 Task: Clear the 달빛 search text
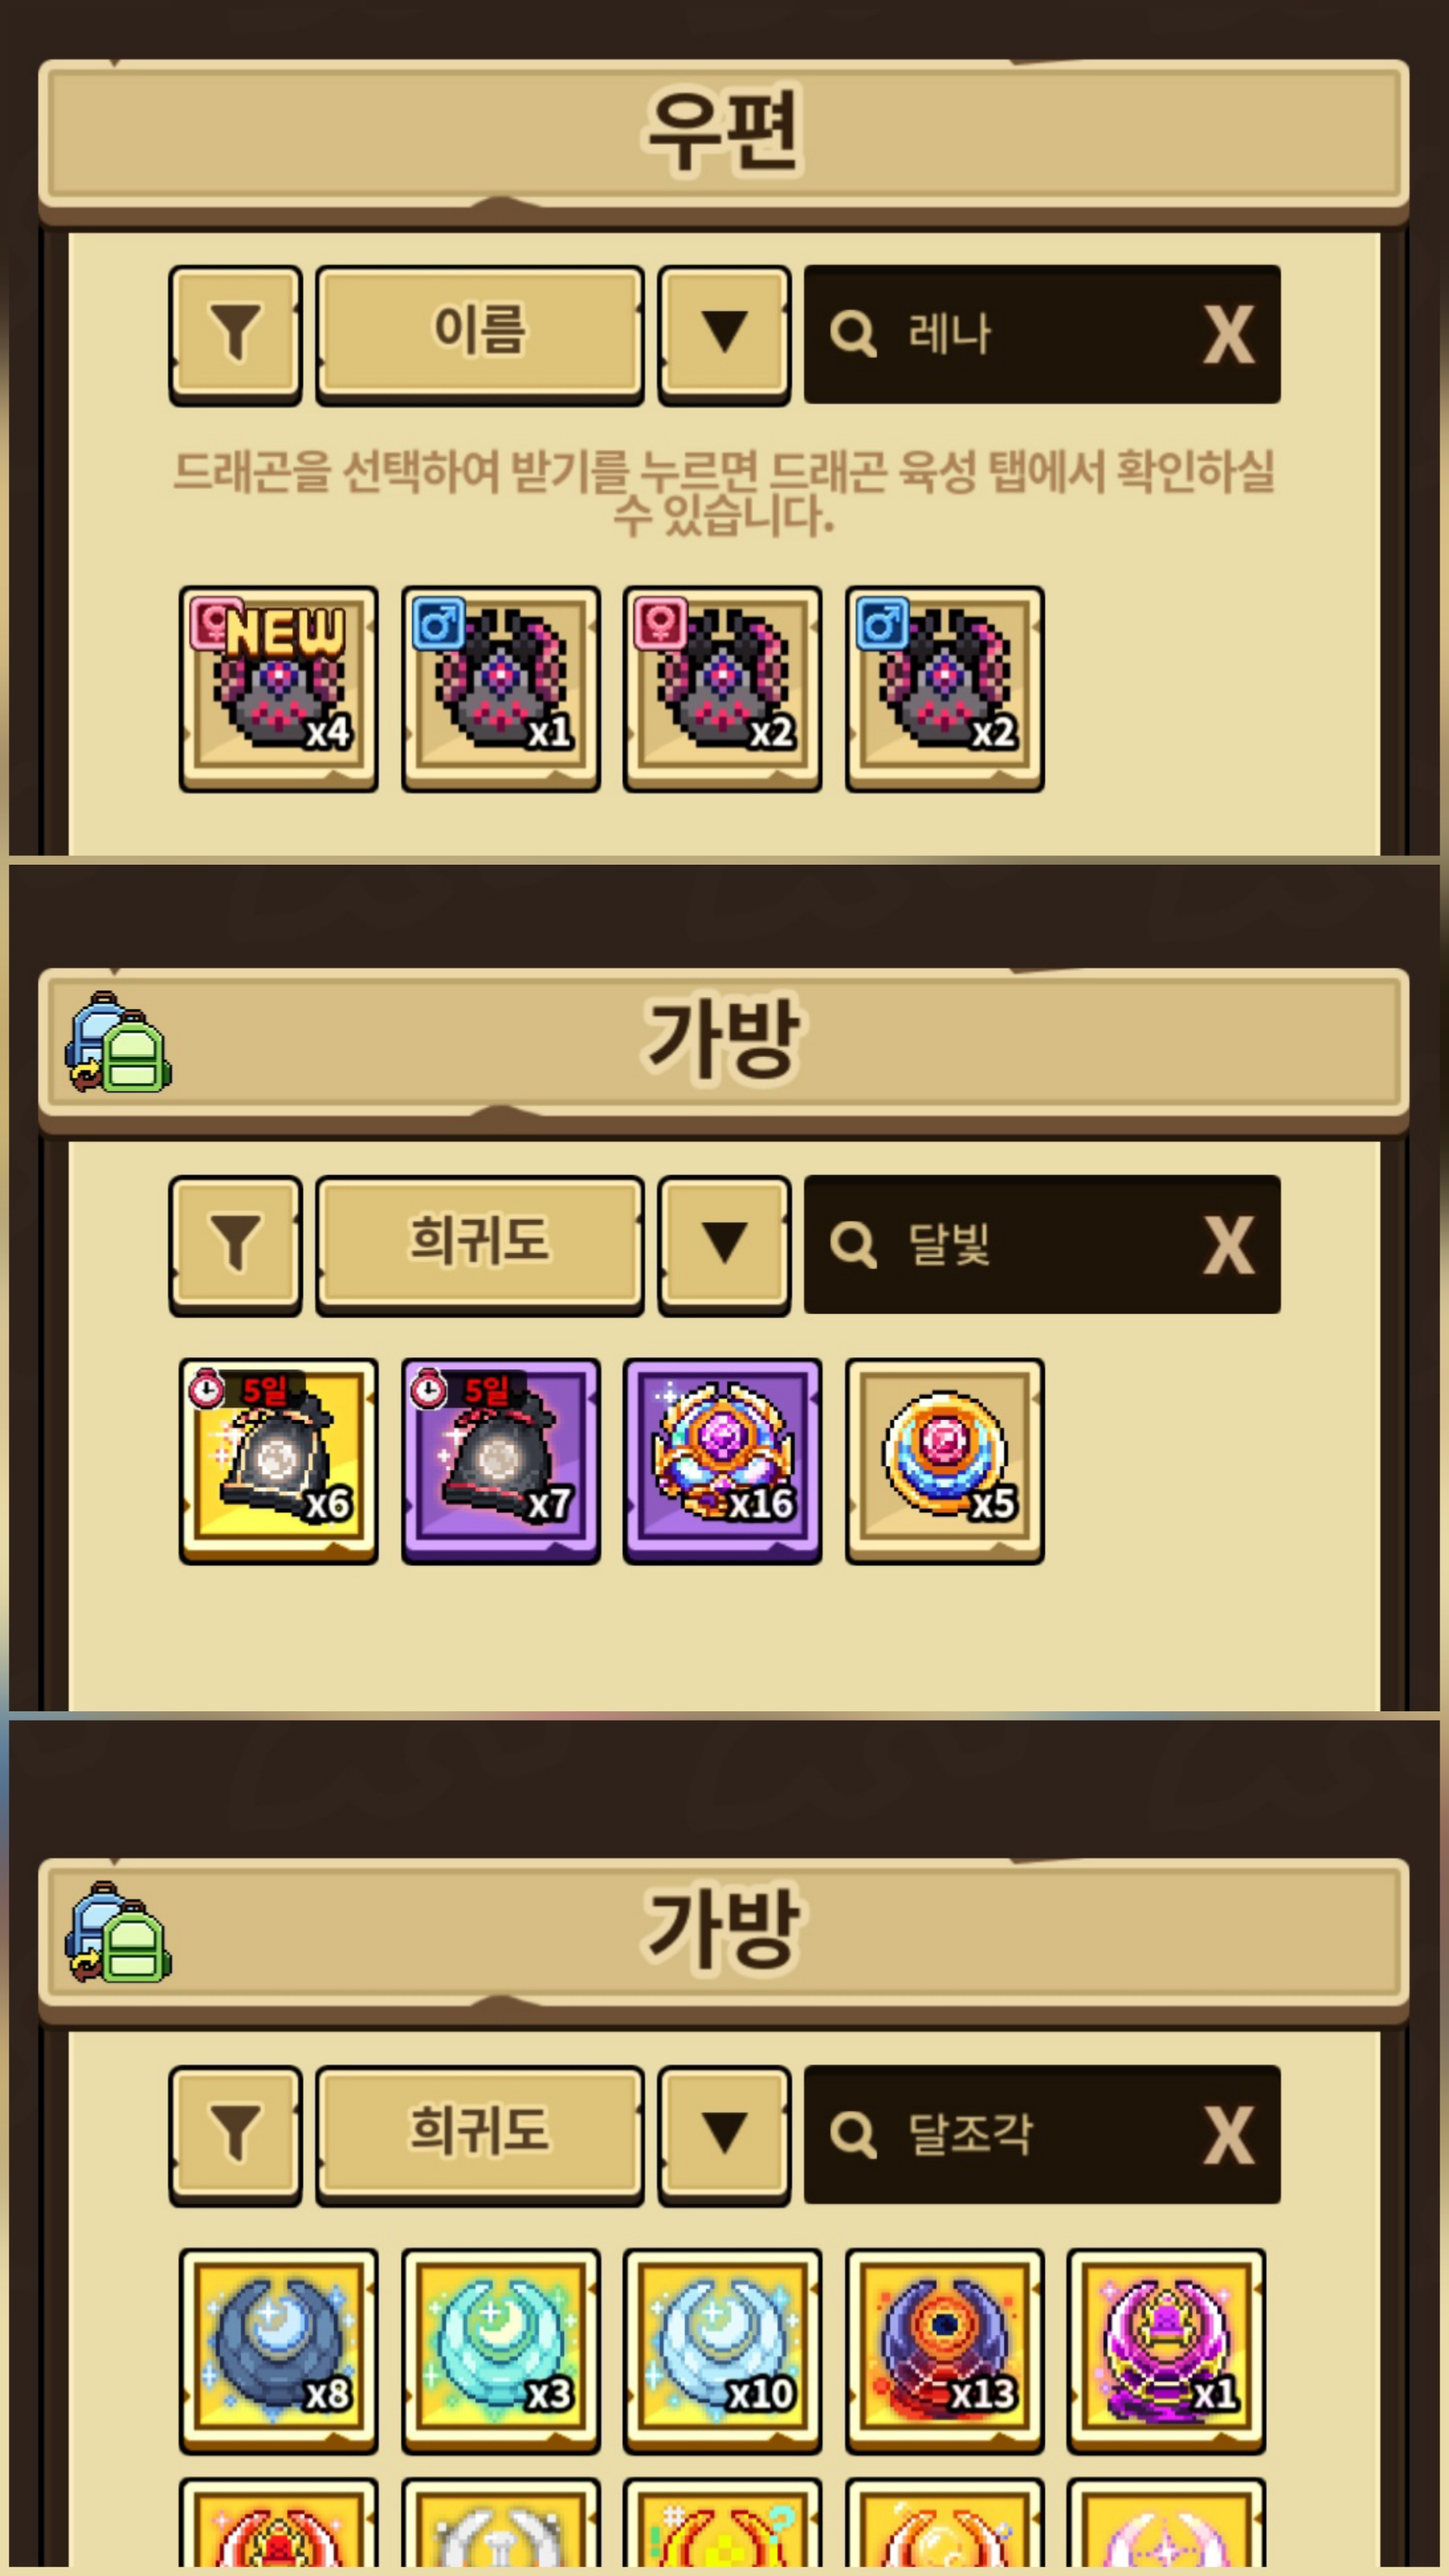pyautogui.click(x=1228, y=1245)
